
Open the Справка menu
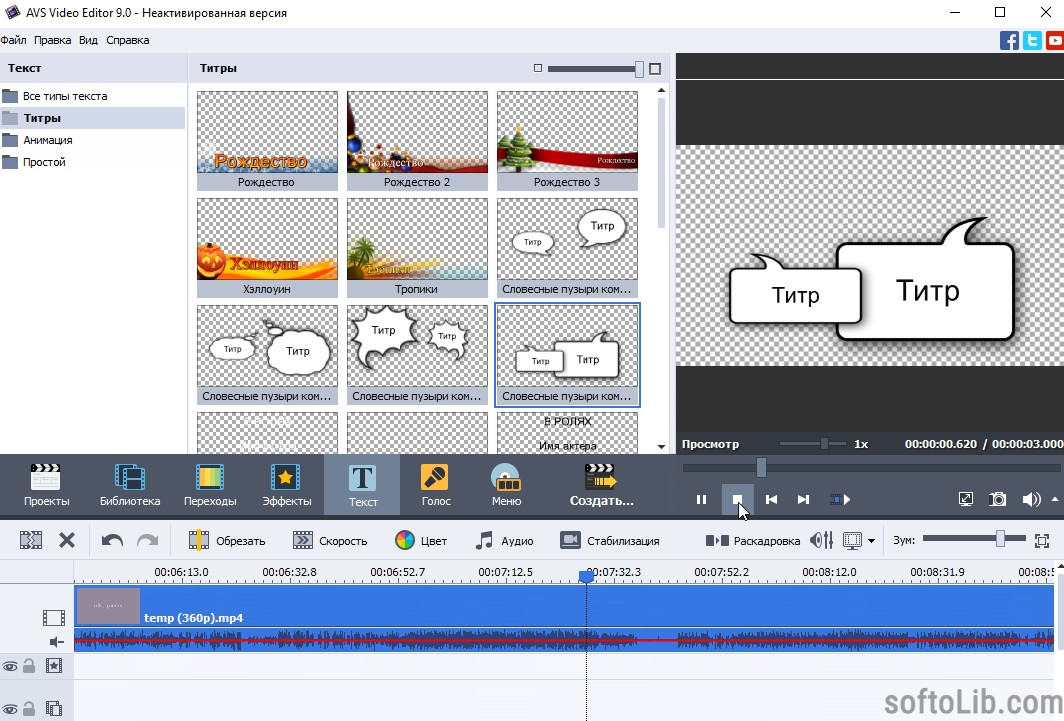128,40
